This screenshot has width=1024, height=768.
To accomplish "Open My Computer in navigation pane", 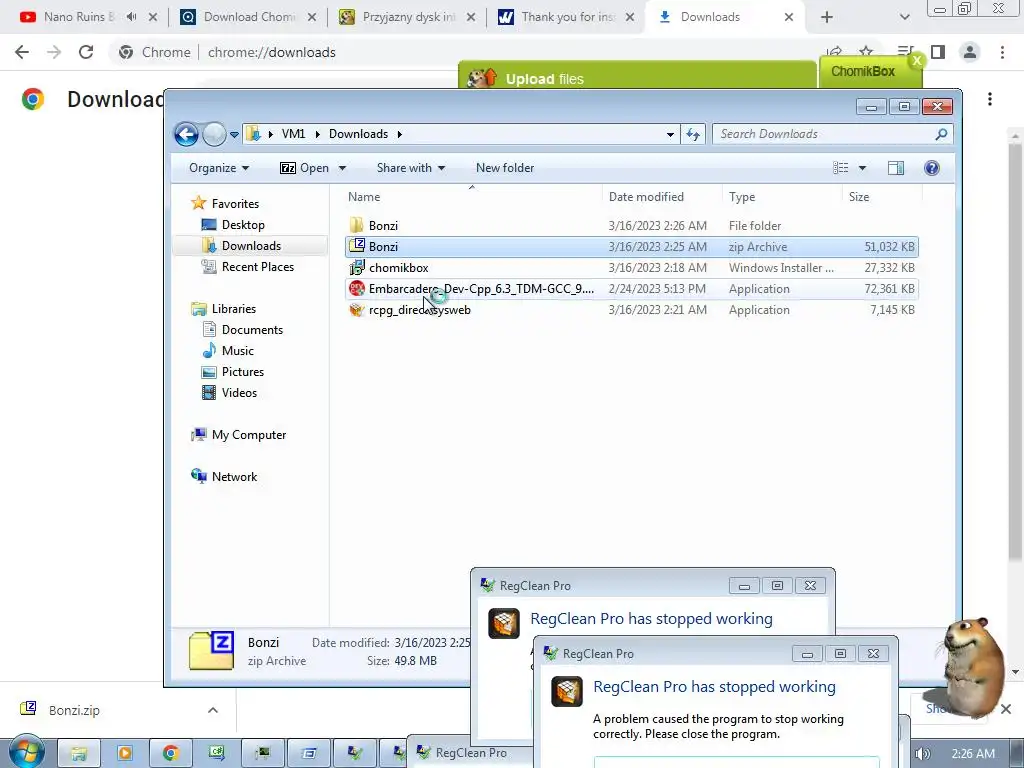I will coord(248,435).
